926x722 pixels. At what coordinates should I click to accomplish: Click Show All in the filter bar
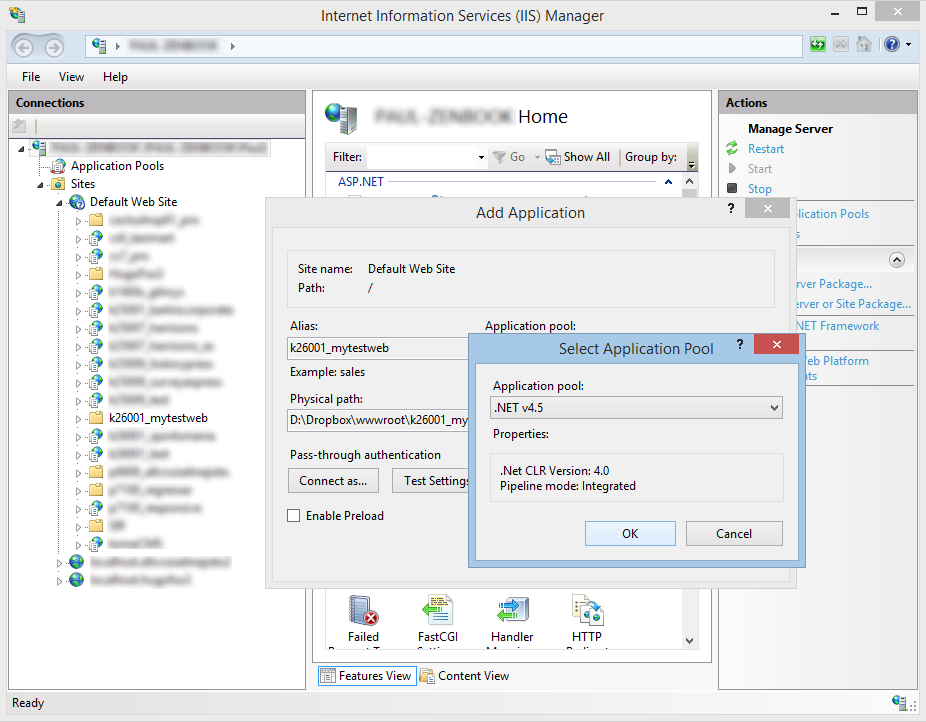pos(578,157)
